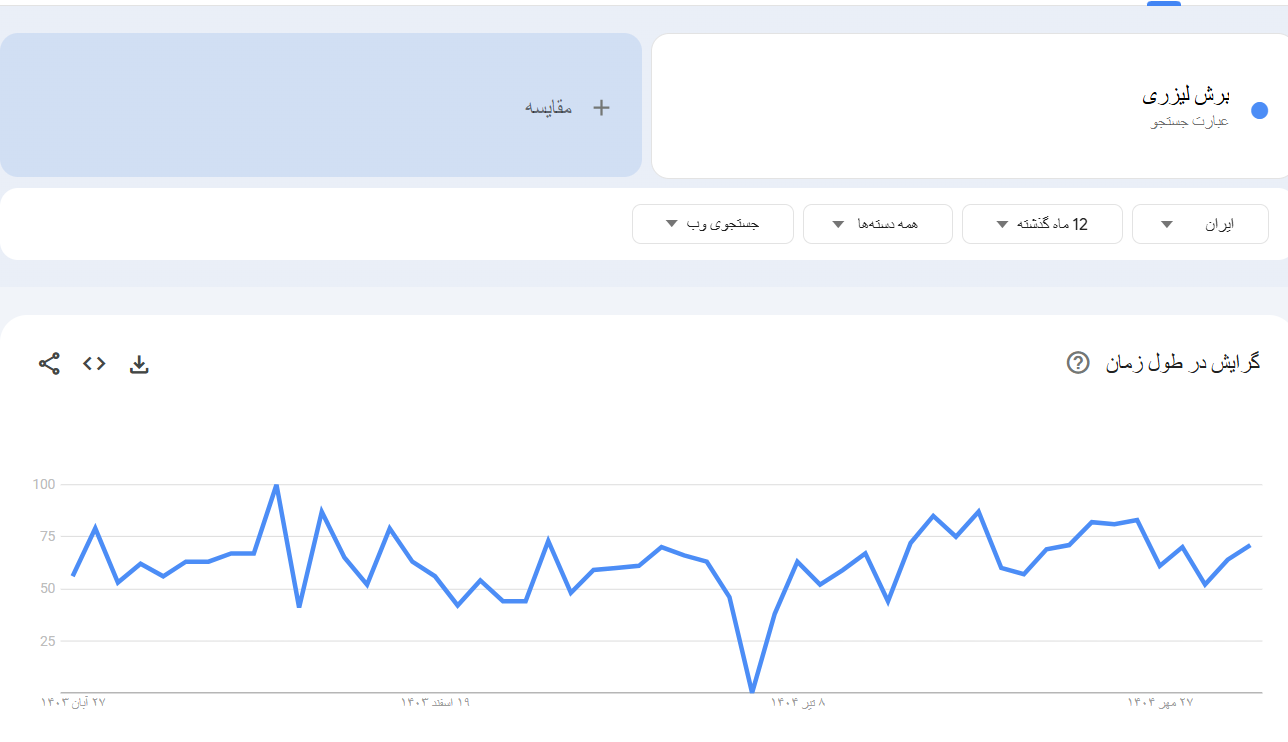Click the blue dot beside برش لیزری

tap(1260, 111)
